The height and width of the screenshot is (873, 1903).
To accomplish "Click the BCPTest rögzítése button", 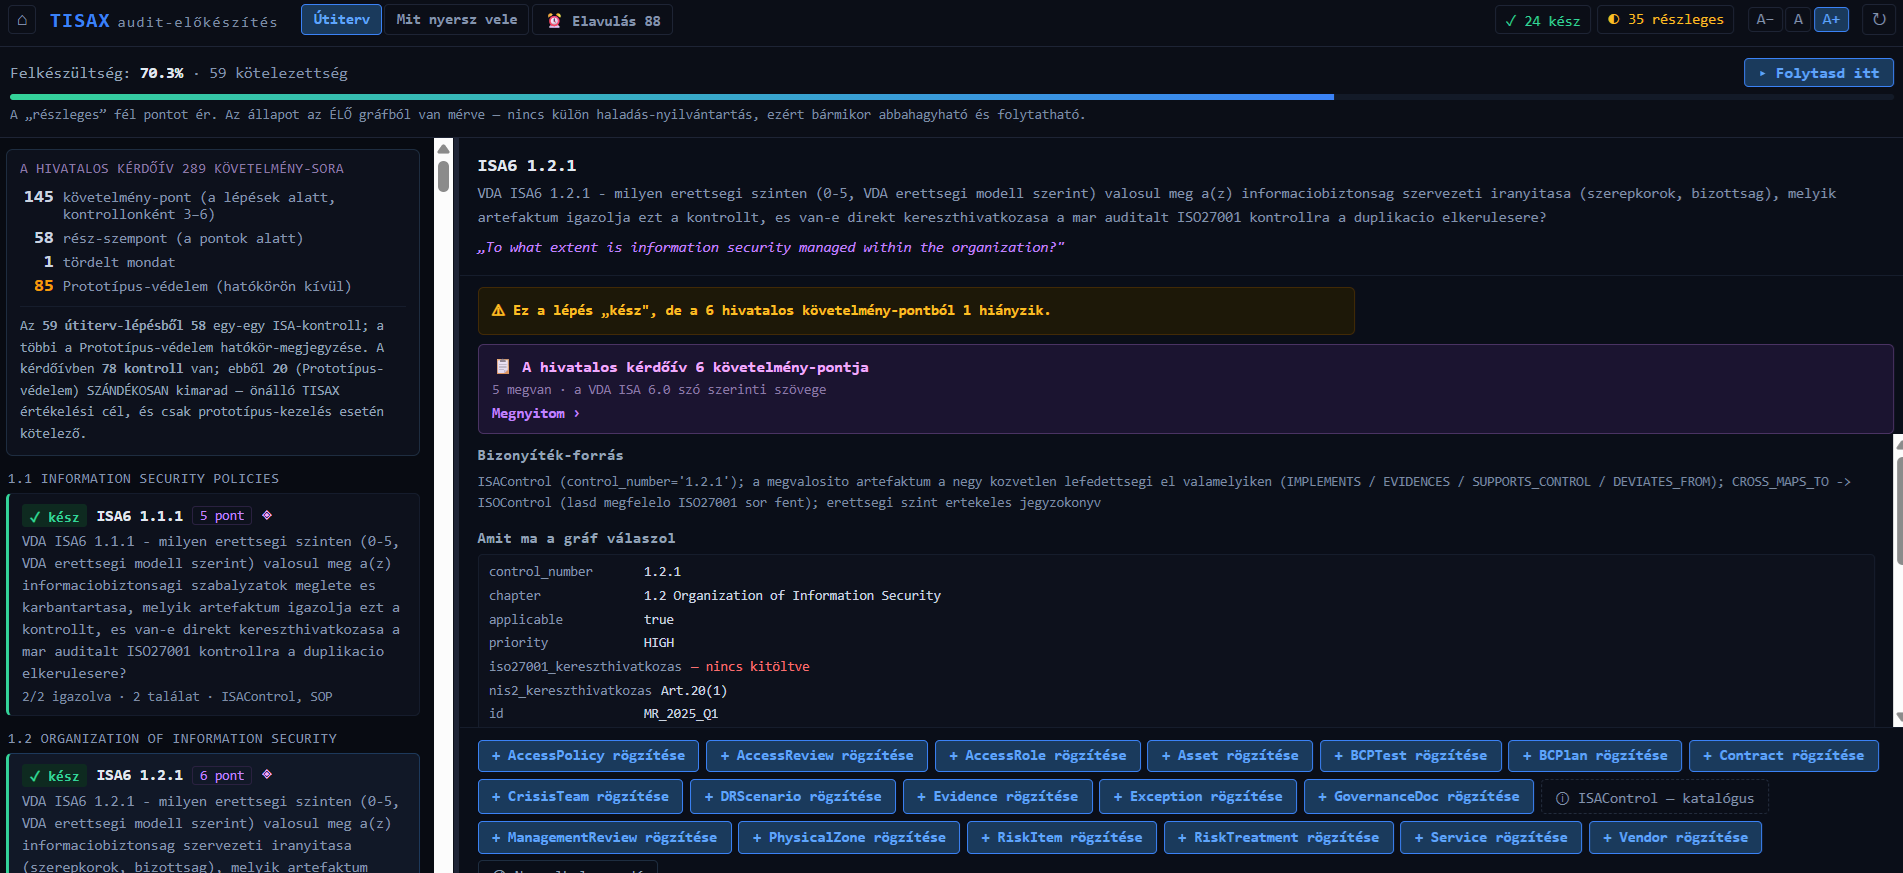I will pyautogui.click(x=1410, y=756).
